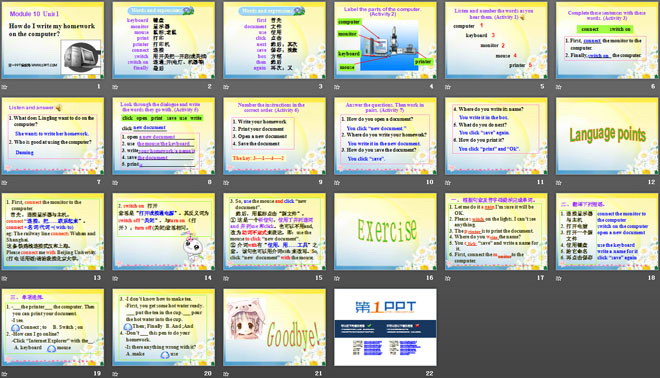The width and height of the screenshot is (660, 378).
Task: Click the animation star icon under slide 5
Action: pyautogui.click(x=448, y=87)
